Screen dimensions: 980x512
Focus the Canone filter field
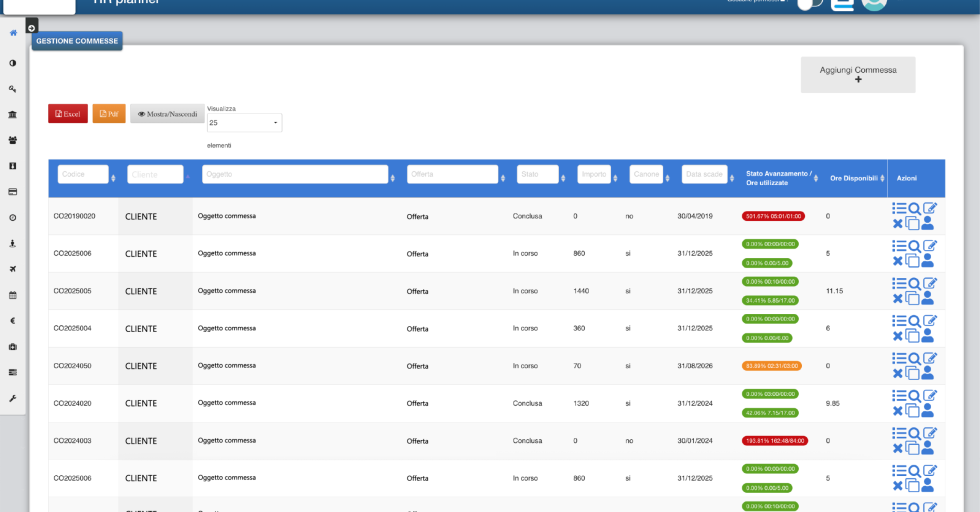coord(646,174)
